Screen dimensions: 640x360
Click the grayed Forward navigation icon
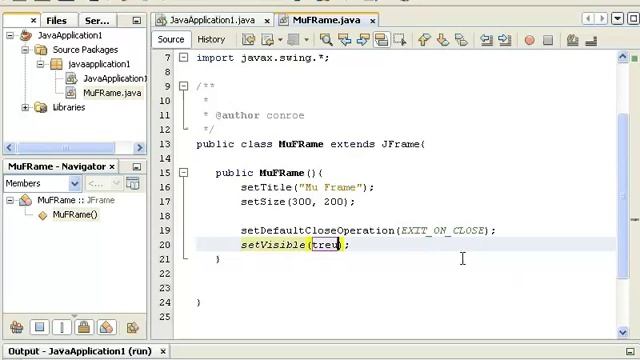(293, 40)
